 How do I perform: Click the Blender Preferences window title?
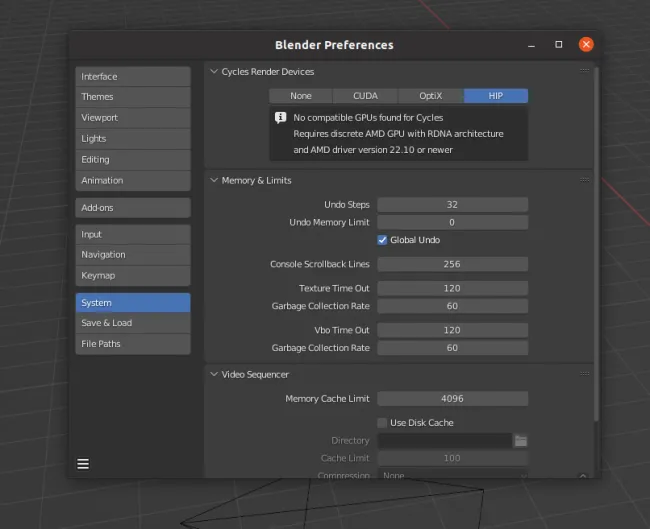tap(334, 45)
